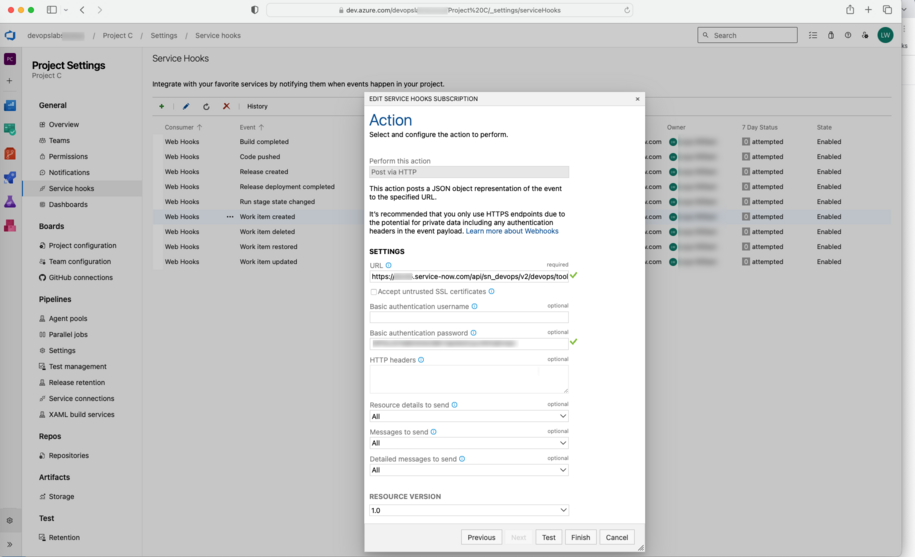Select Dashboards in settings menu
The width and height of the screenshot is (915, 557).
pyautogui.click(x=68, y=205)
